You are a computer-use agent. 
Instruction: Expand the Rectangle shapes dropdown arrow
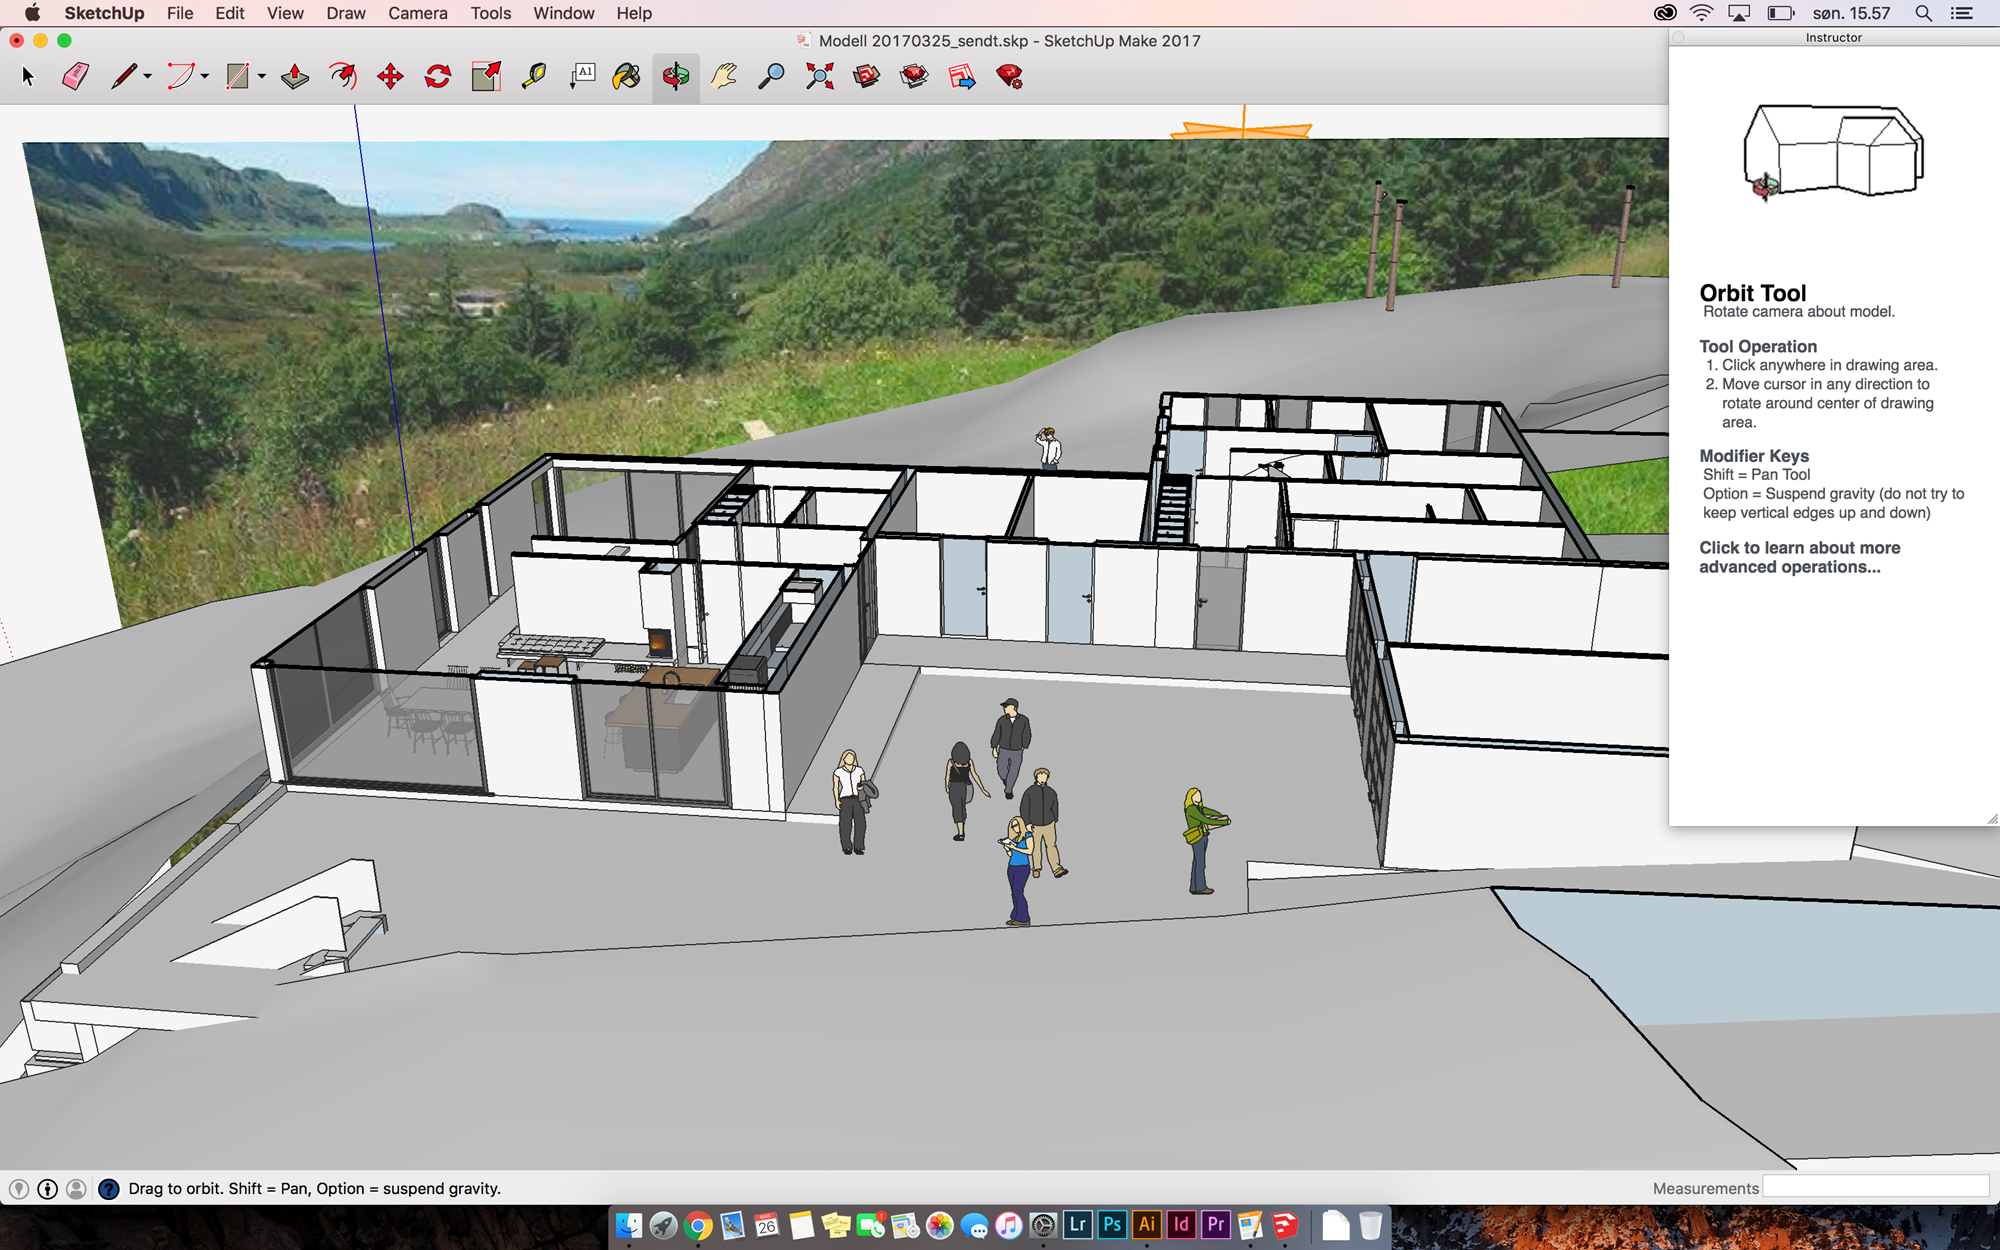[x=262, y=77]
